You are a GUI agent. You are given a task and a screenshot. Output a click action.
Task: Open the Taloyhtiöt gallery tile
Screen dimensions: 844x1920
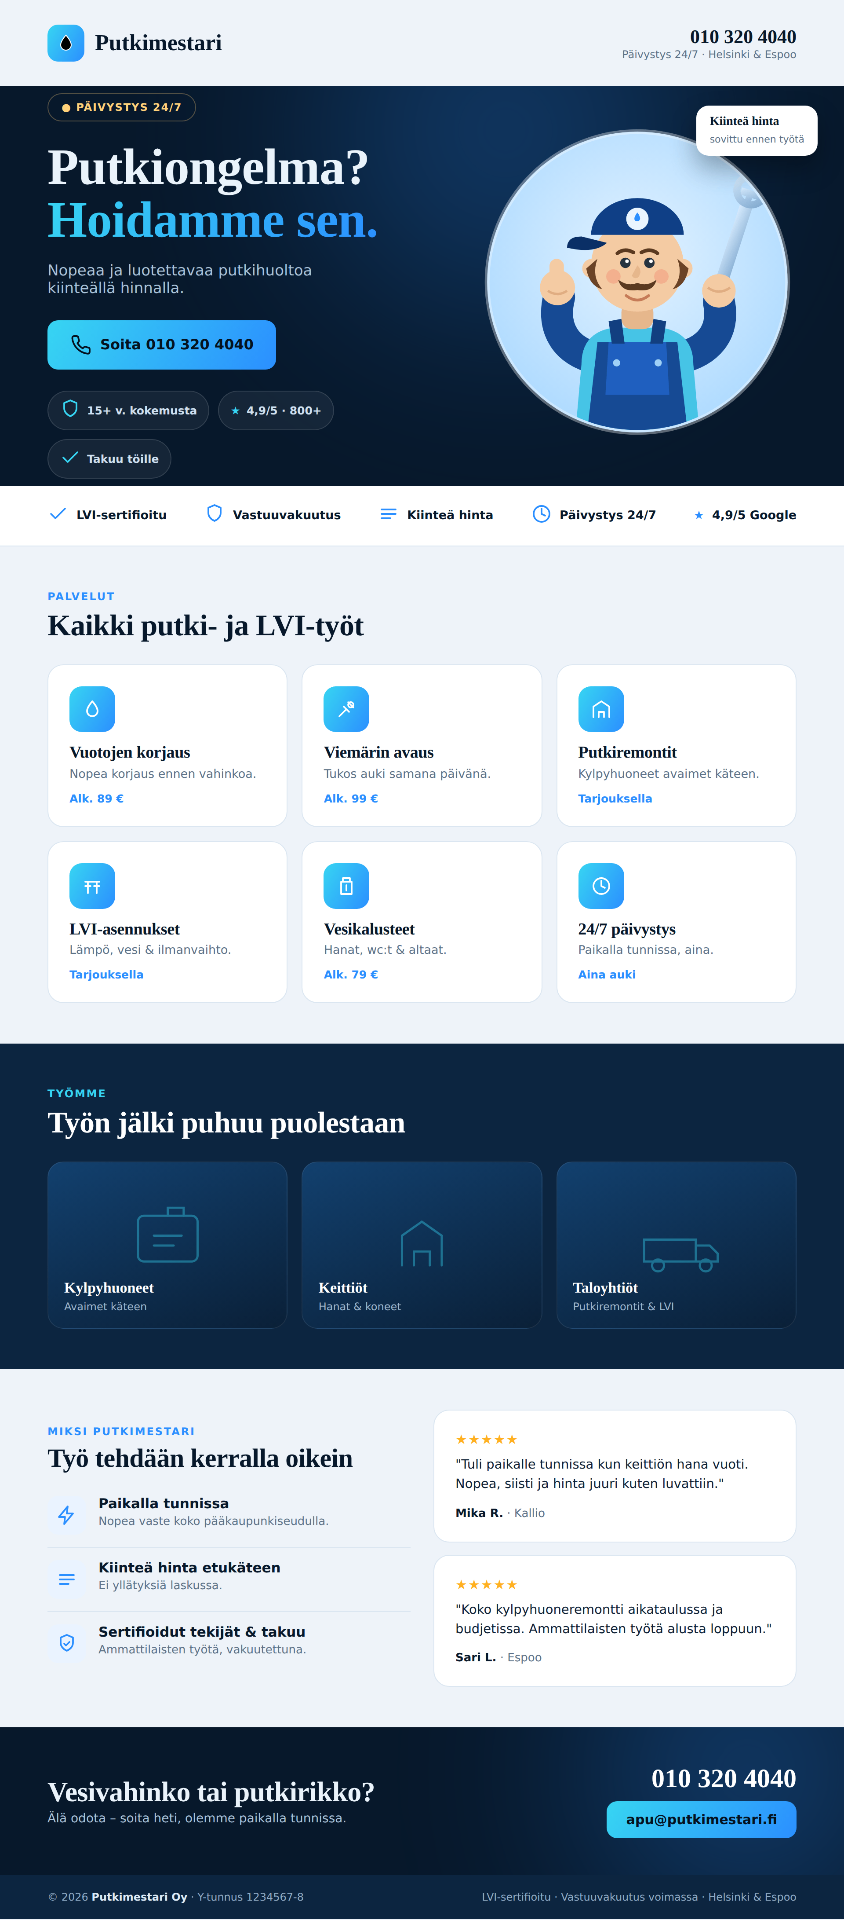click(x=676, y=1245)
